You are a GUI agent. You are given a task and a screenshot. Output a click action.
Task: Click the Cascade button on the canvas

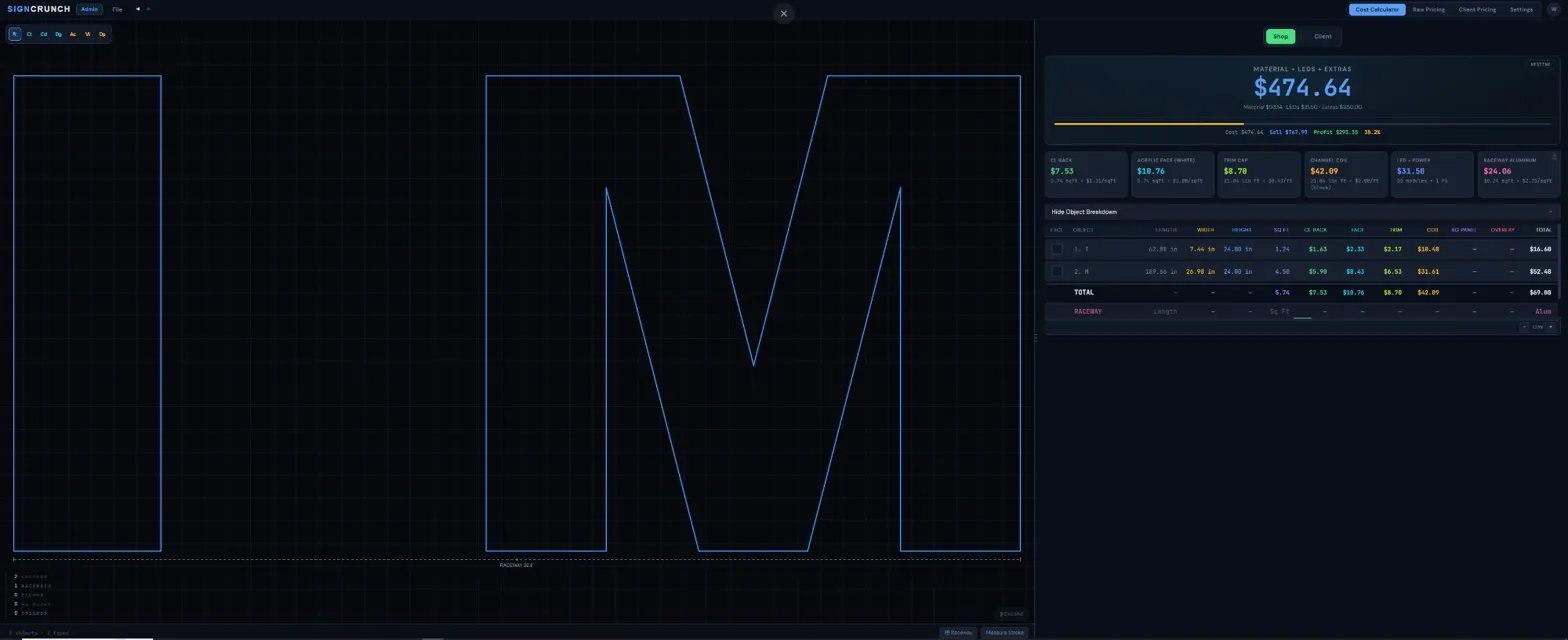pos(1011,614)
